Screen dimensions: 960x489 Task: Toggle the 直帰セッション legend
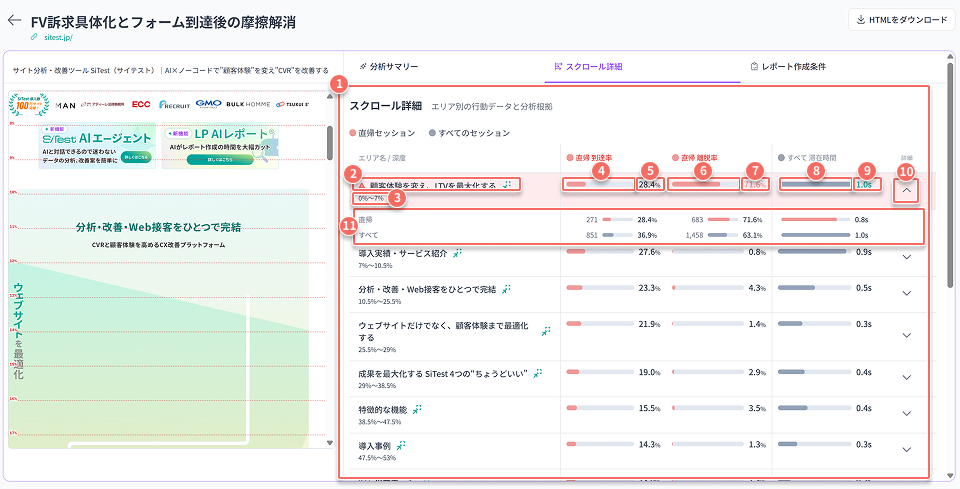pyautogui.click(x=382, y=133)
